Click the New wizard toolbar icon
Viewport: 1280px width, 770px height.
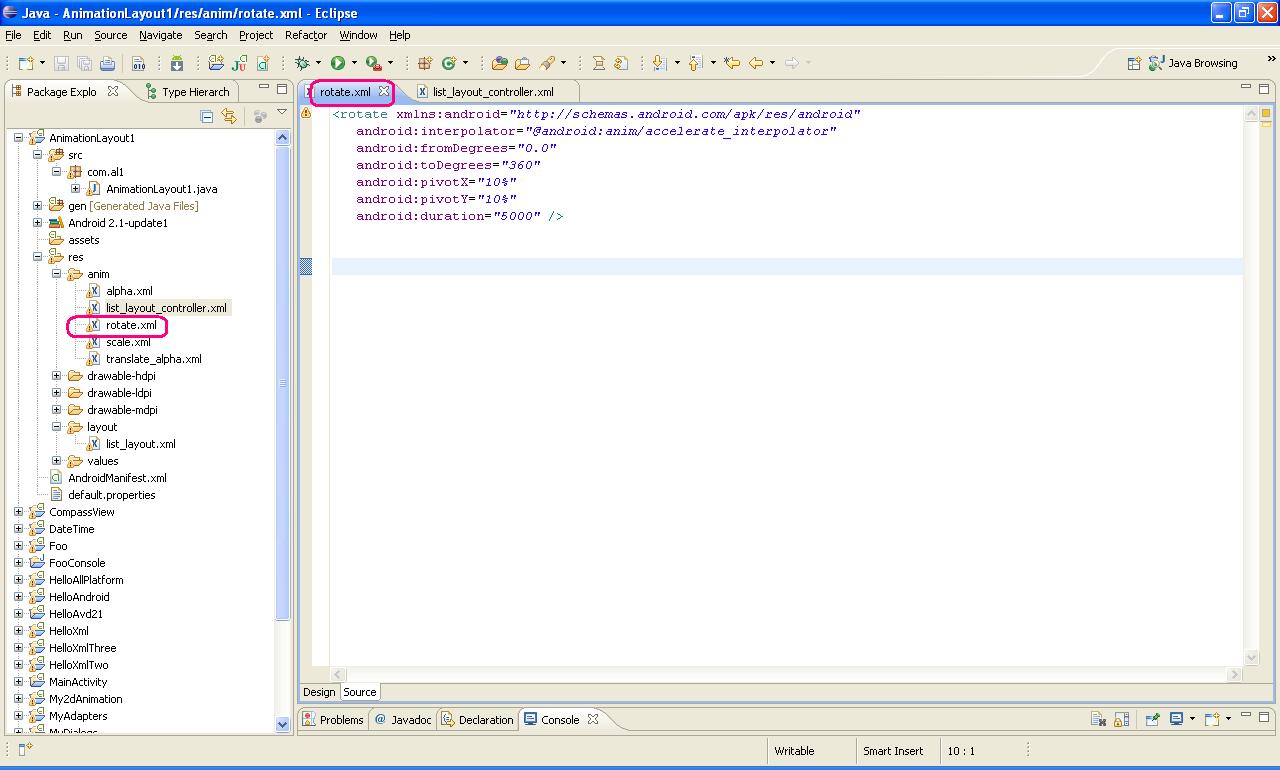tap(25, 63)
